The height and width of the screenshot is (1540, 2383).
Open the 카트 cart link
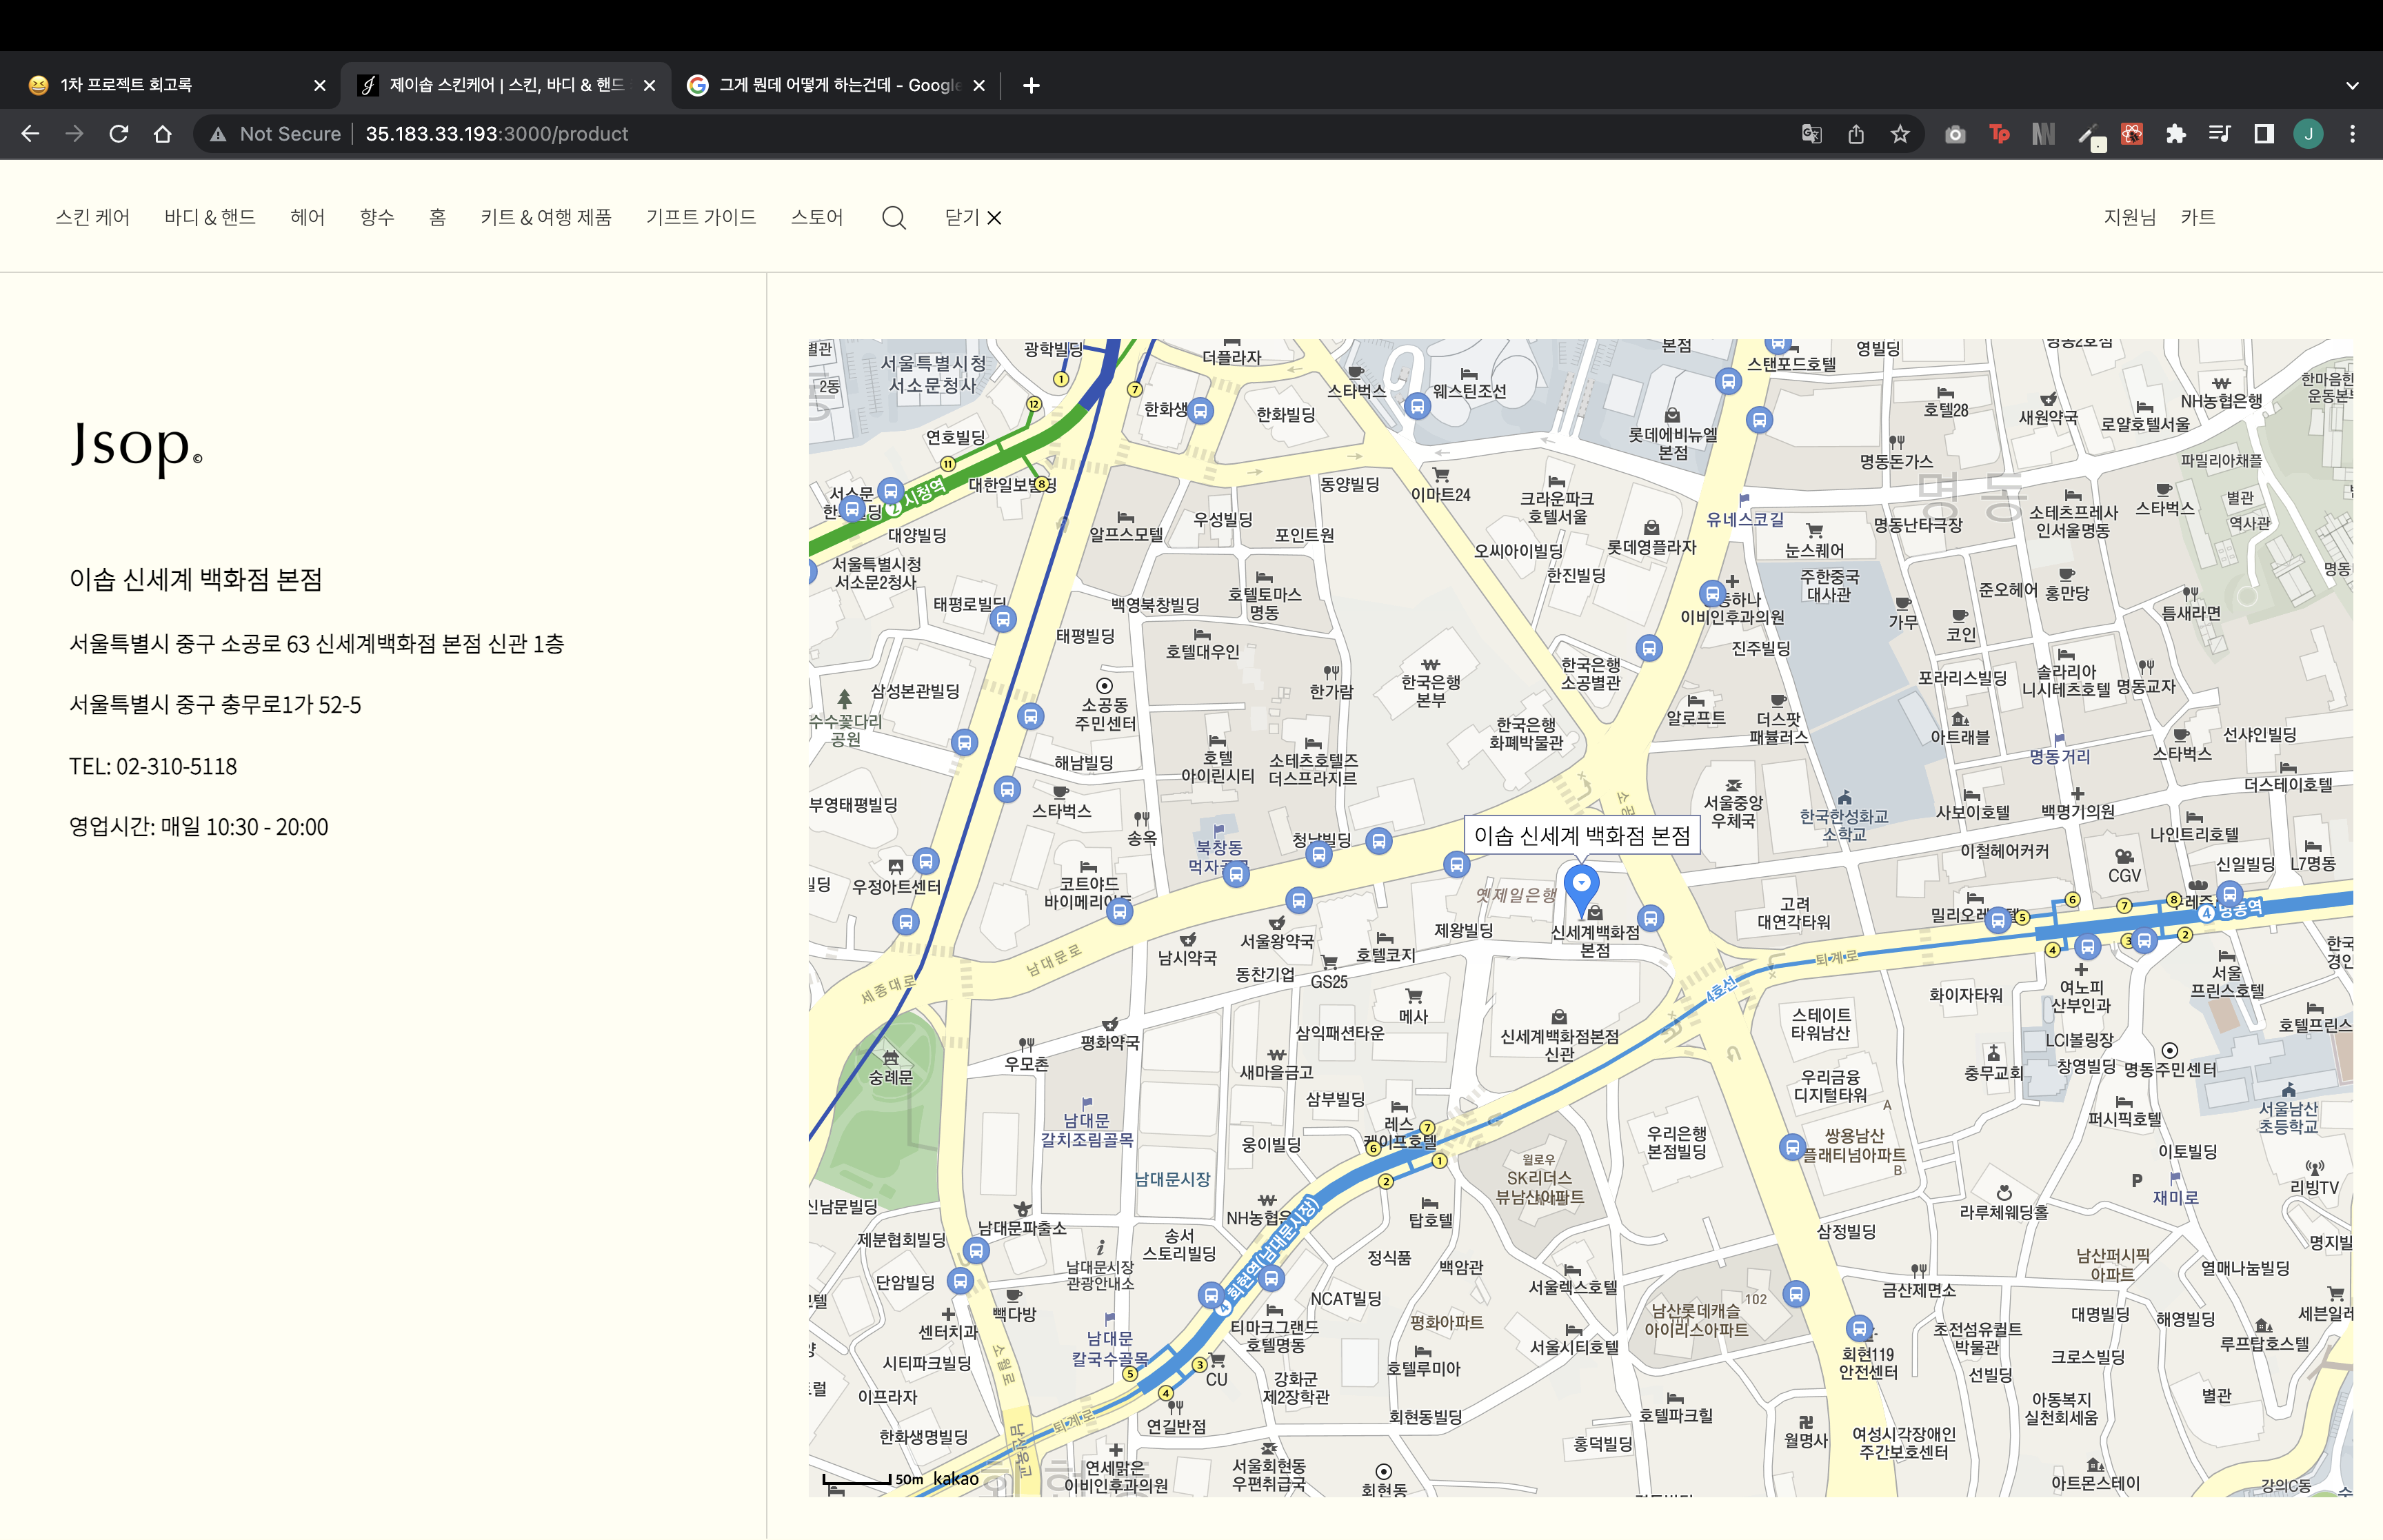2197,218
